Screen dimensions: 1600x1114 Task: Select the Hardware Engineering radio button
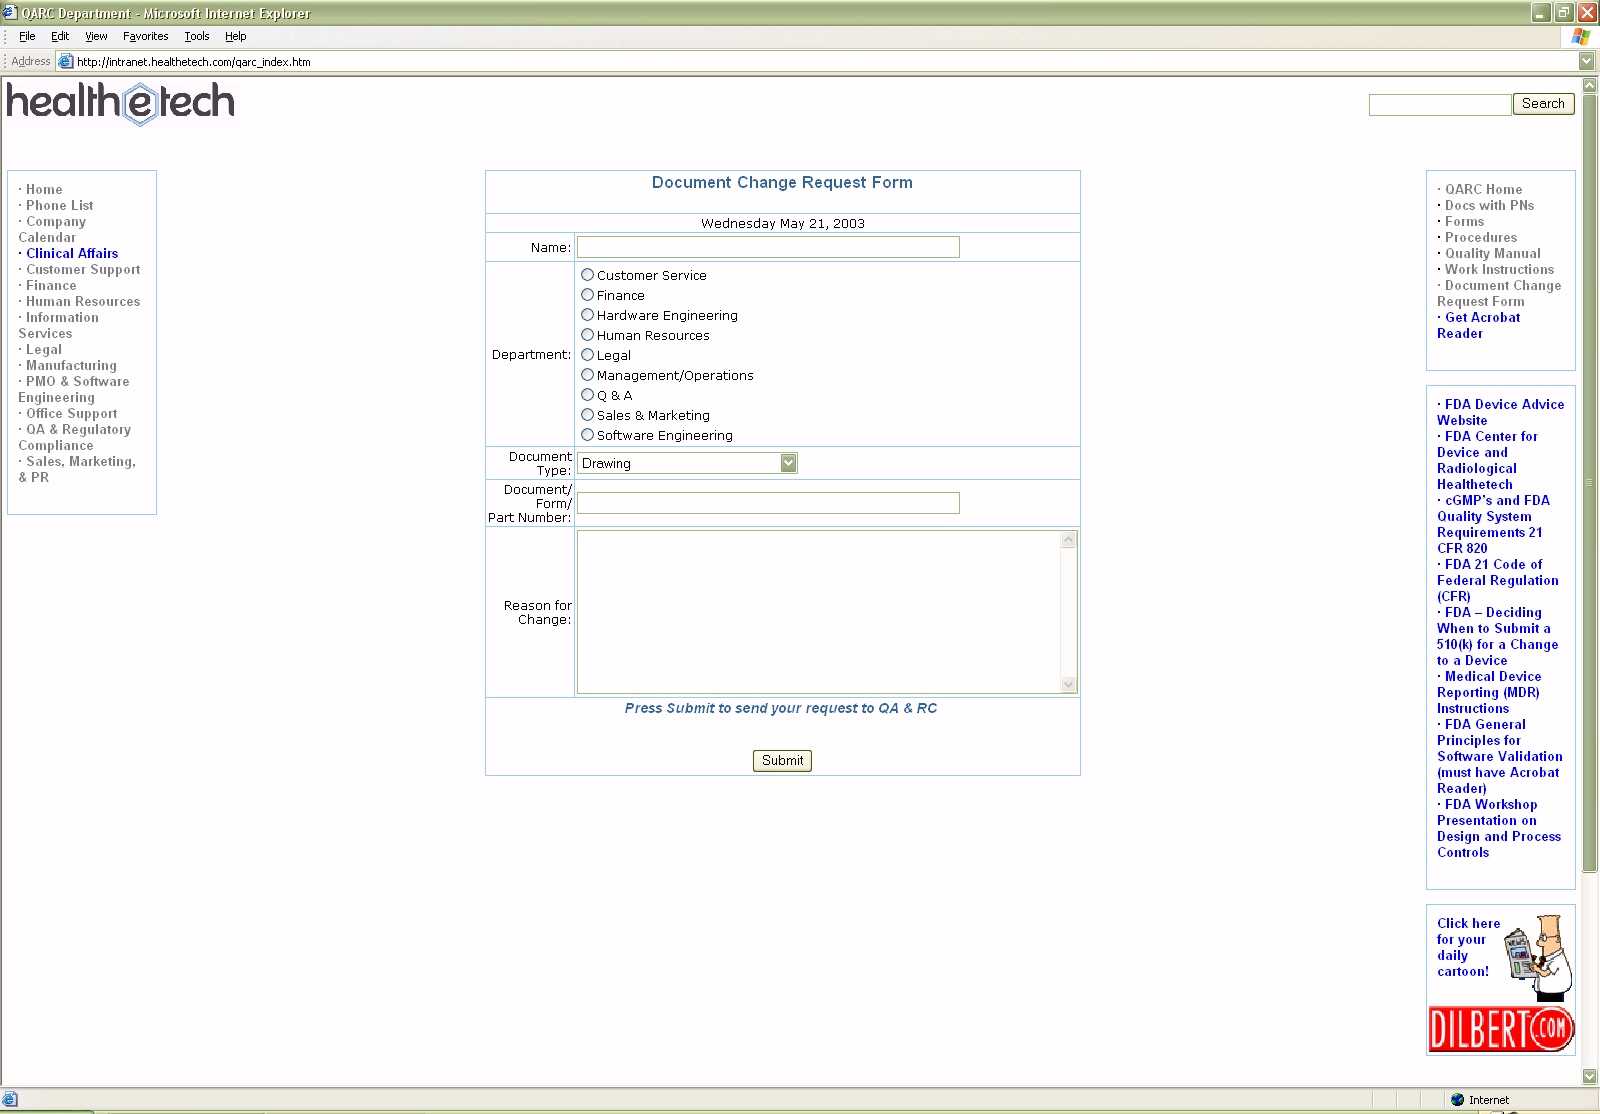point(588,315)
